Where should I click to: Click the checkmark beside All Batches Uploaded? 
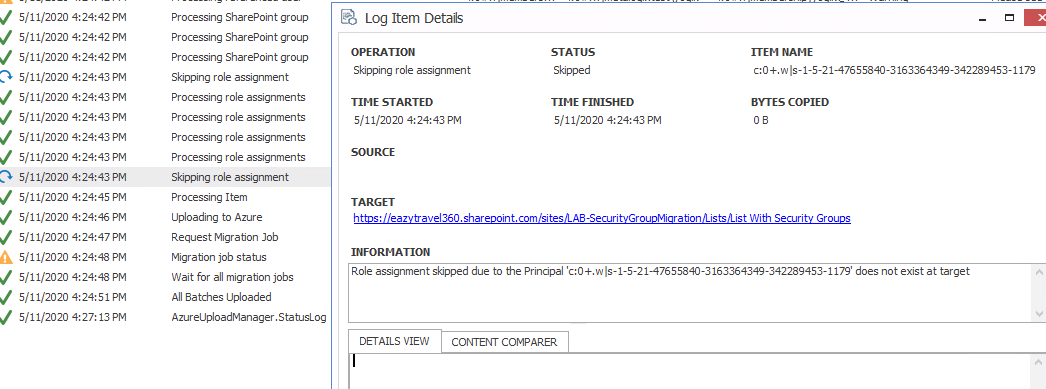(x=6, y=297)
